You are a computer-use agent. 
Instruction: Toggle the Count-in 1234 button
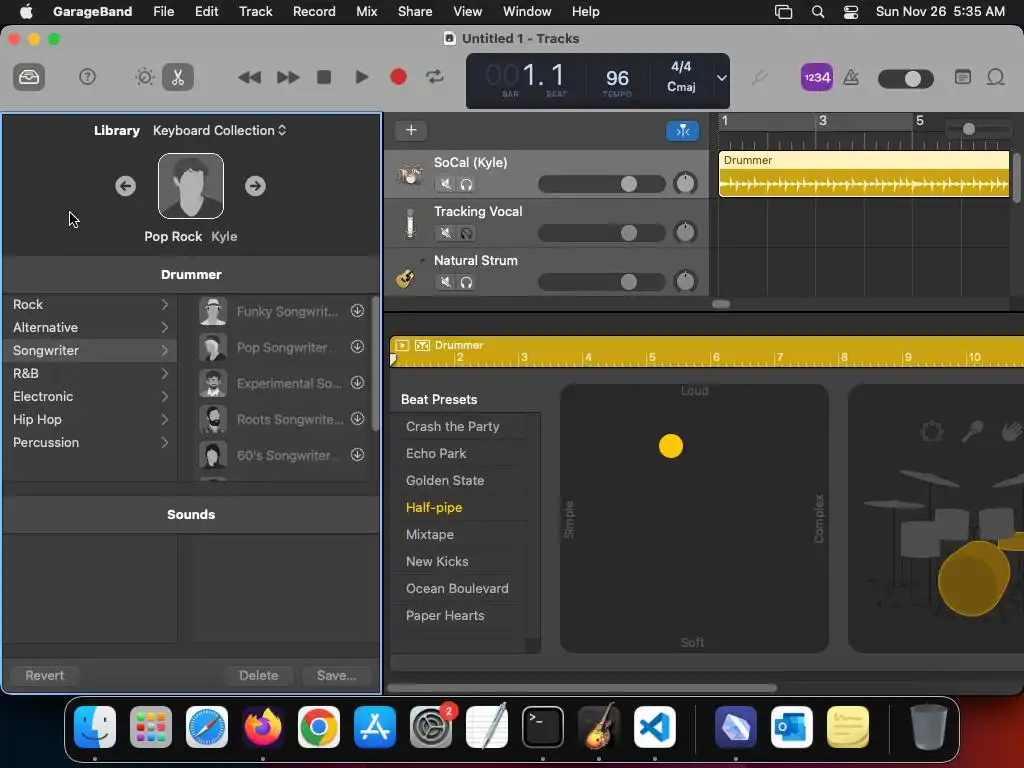pos(816,78)
